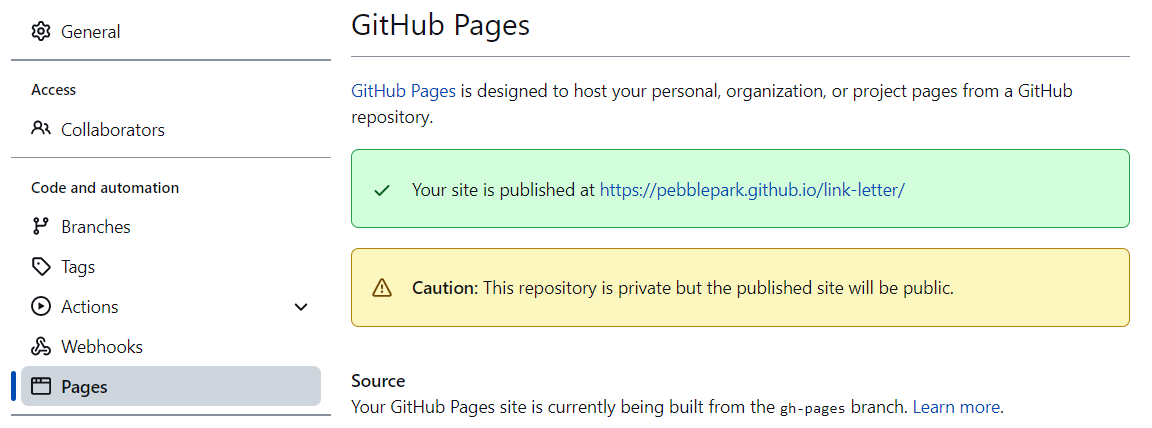Click the "Code and automation" heading
The height and width of the screenshot is (428, 1152).
105,188
